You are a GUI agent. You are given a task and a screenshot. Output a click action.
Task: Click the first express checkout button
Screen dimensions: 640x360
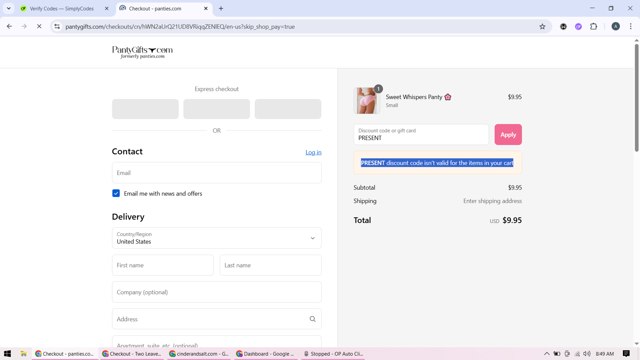(x=145, y=109)
